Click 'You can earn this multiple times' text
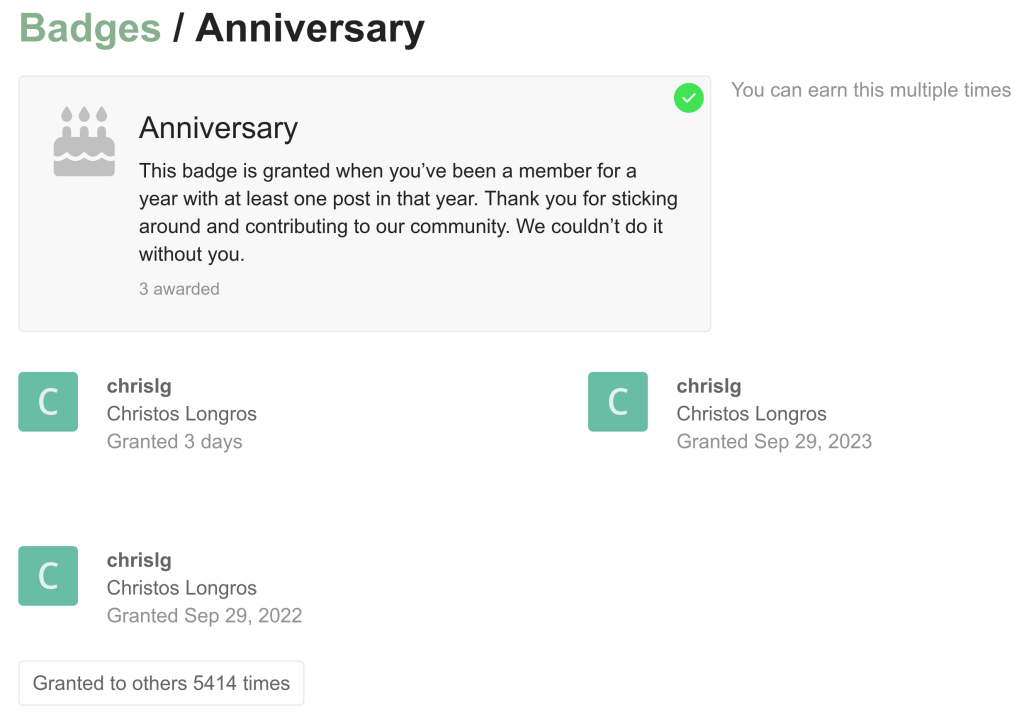1024x714 pixels. pos(871,90)
